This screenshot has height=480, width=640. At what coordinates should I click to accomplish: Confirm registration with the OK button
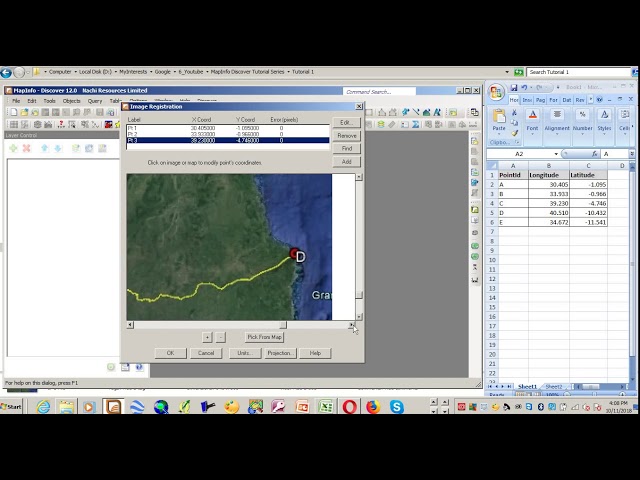(x=171, y=353)
